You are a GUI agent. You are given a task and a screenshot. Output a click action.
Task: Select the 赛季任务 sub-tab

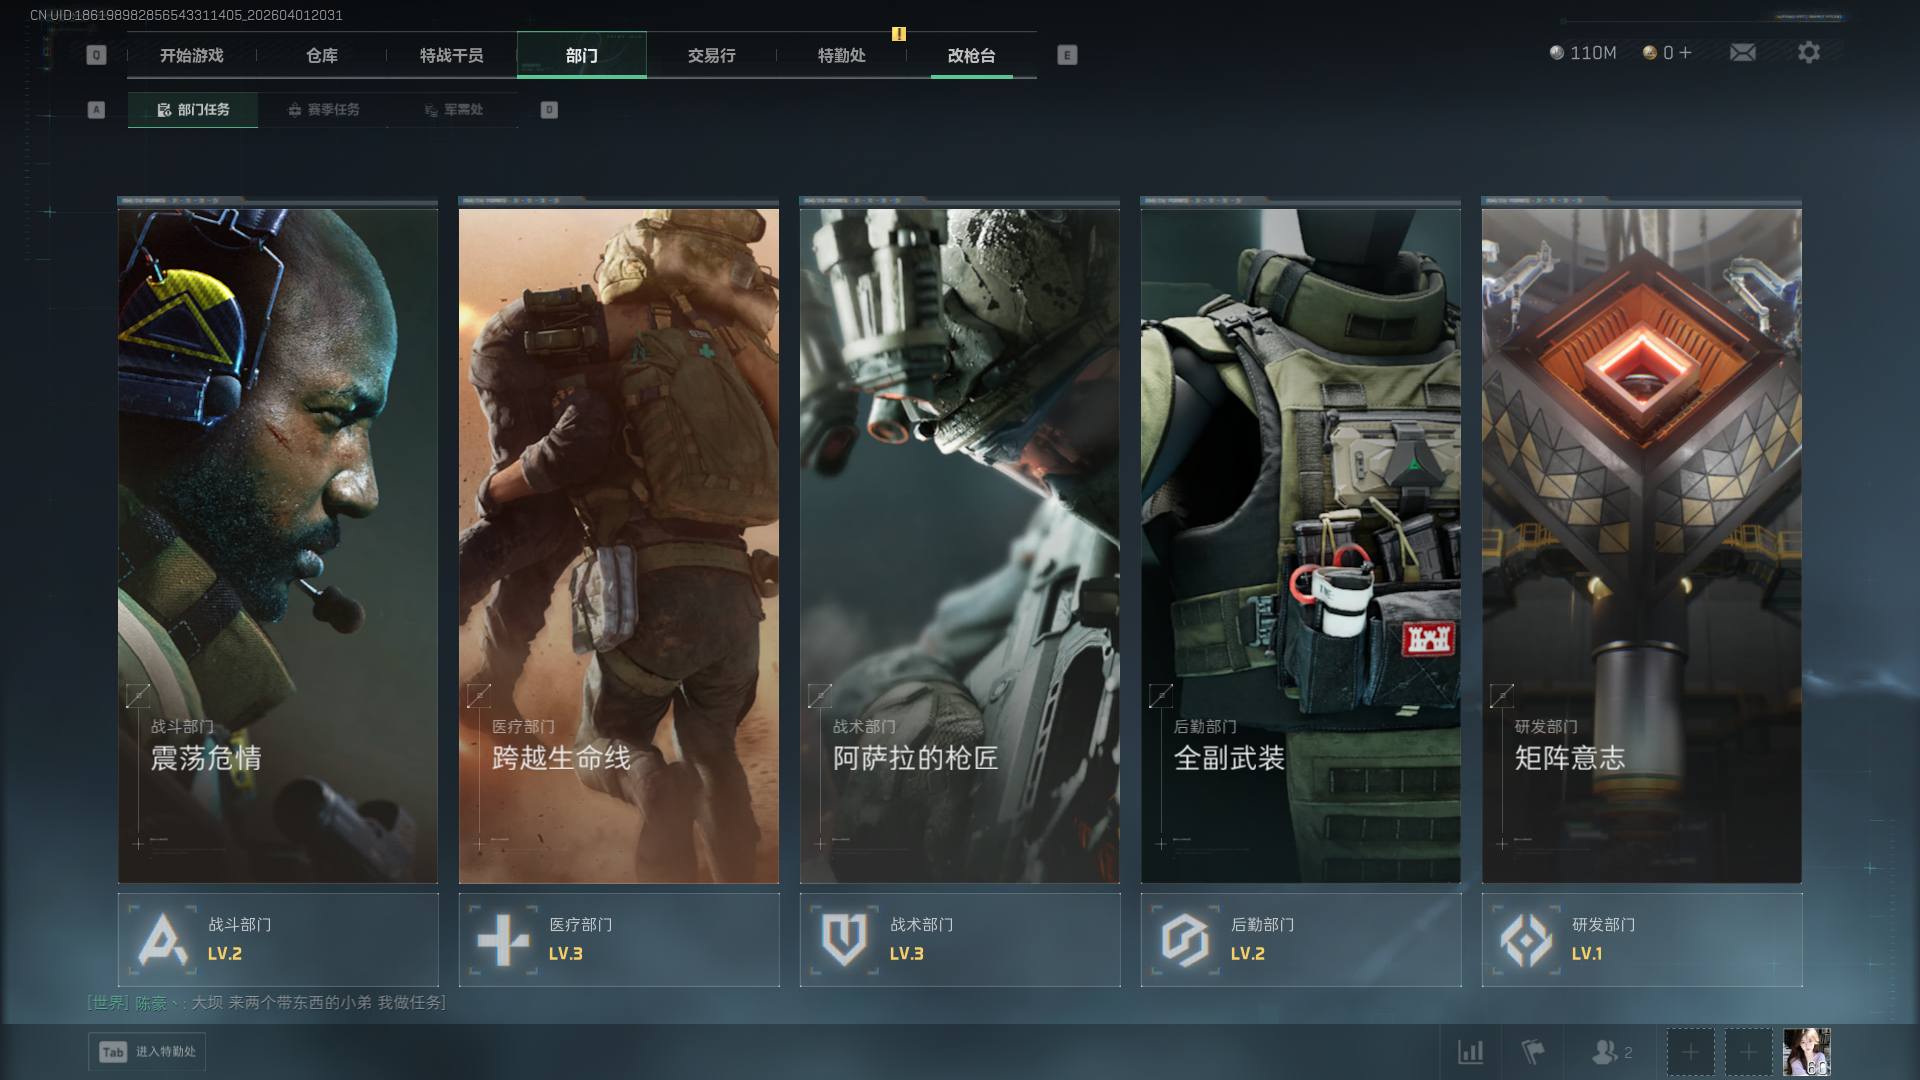point(323,110)
